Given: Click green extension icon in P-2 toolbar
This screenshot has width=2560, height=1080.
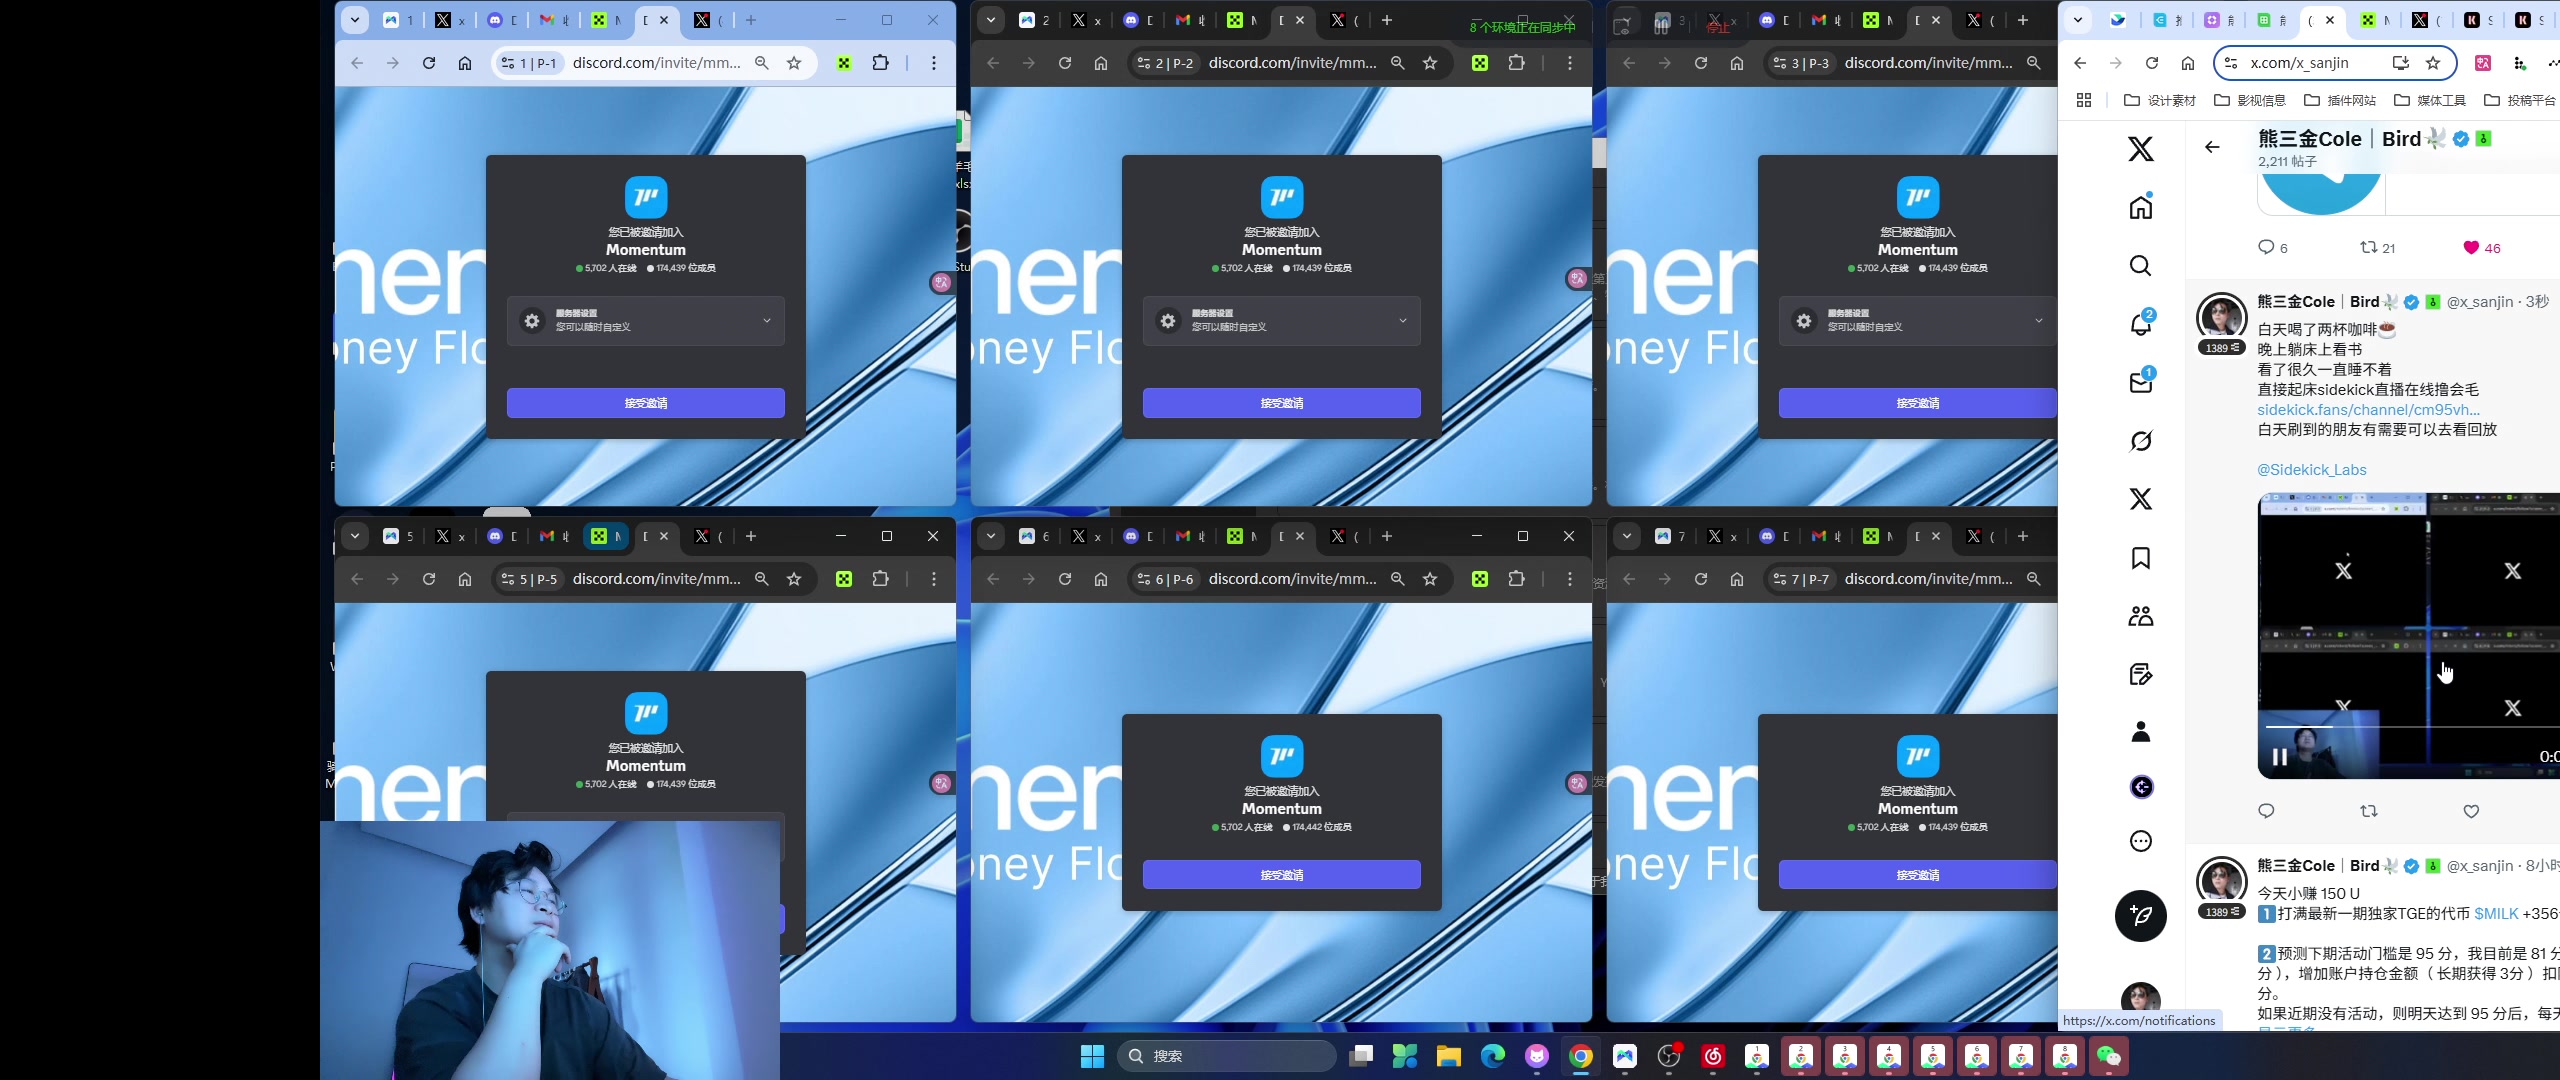Looking at the screenshot, I should point(1480,63).
